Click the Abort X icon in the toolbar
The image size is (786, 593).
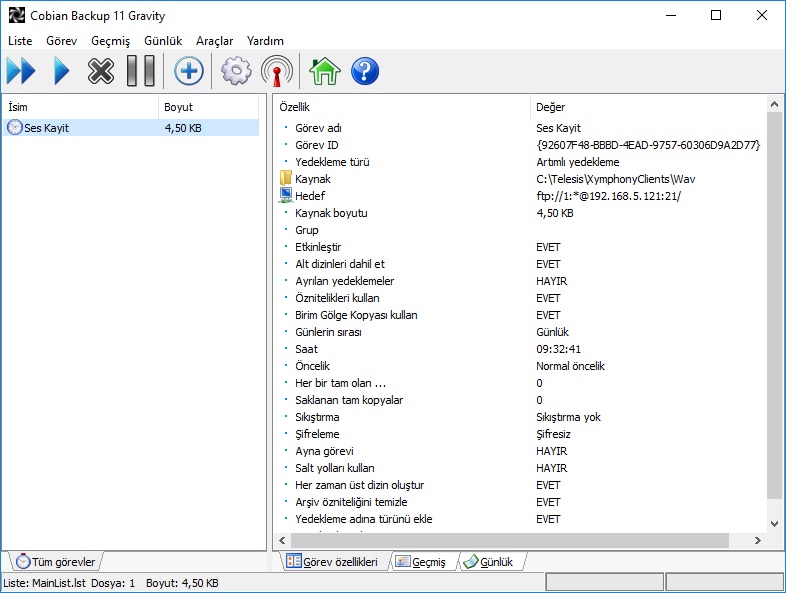(101, 71)
